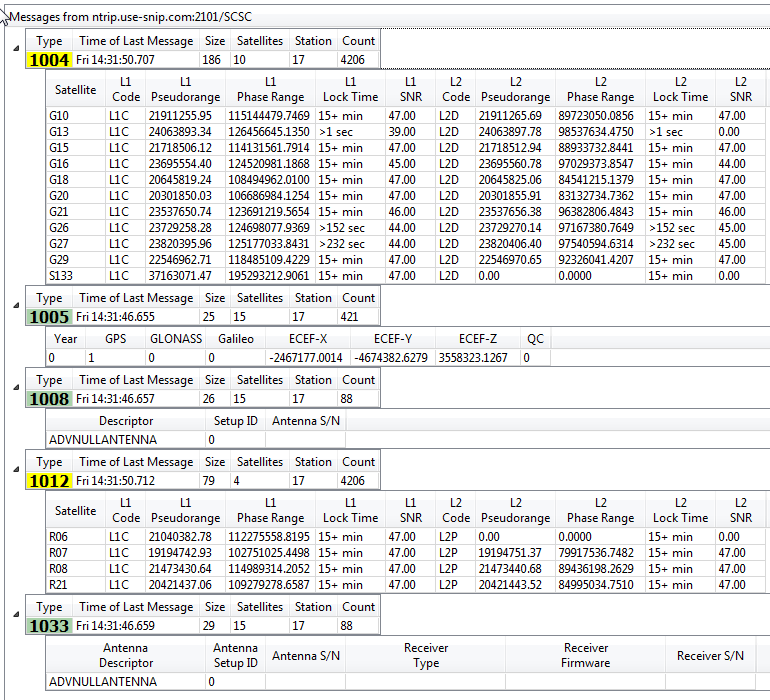Select the green 1033 type cell

click(49, 626)
